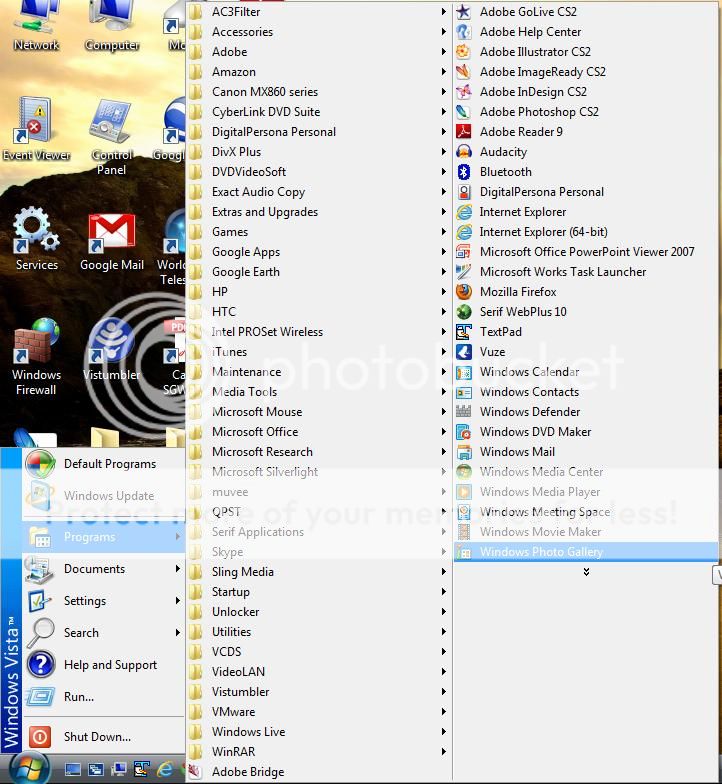Open Internet Explorer (64-bit) icon
Screen dimensions: 722x784
click(464, 232)
